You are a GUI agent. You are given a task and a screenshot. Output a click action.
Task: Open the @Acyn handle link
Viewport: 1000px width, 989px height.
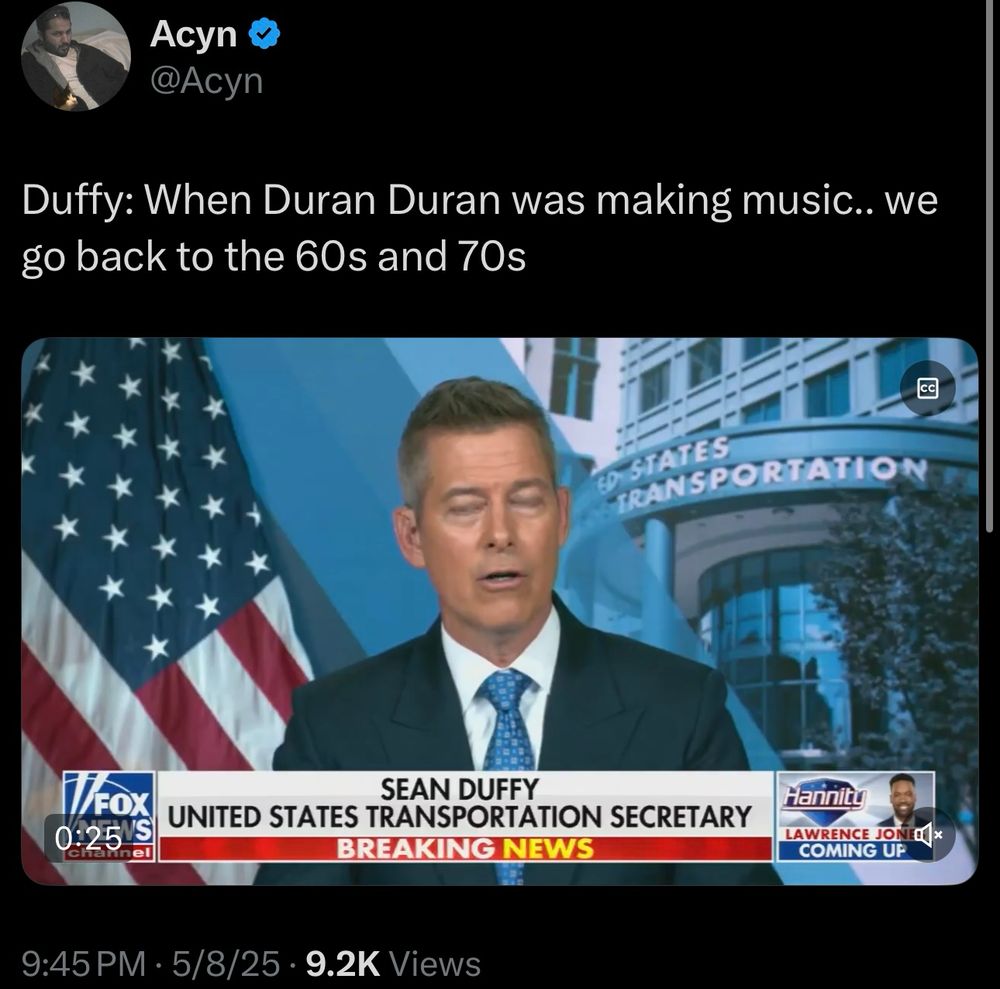(x=206, y=81)
